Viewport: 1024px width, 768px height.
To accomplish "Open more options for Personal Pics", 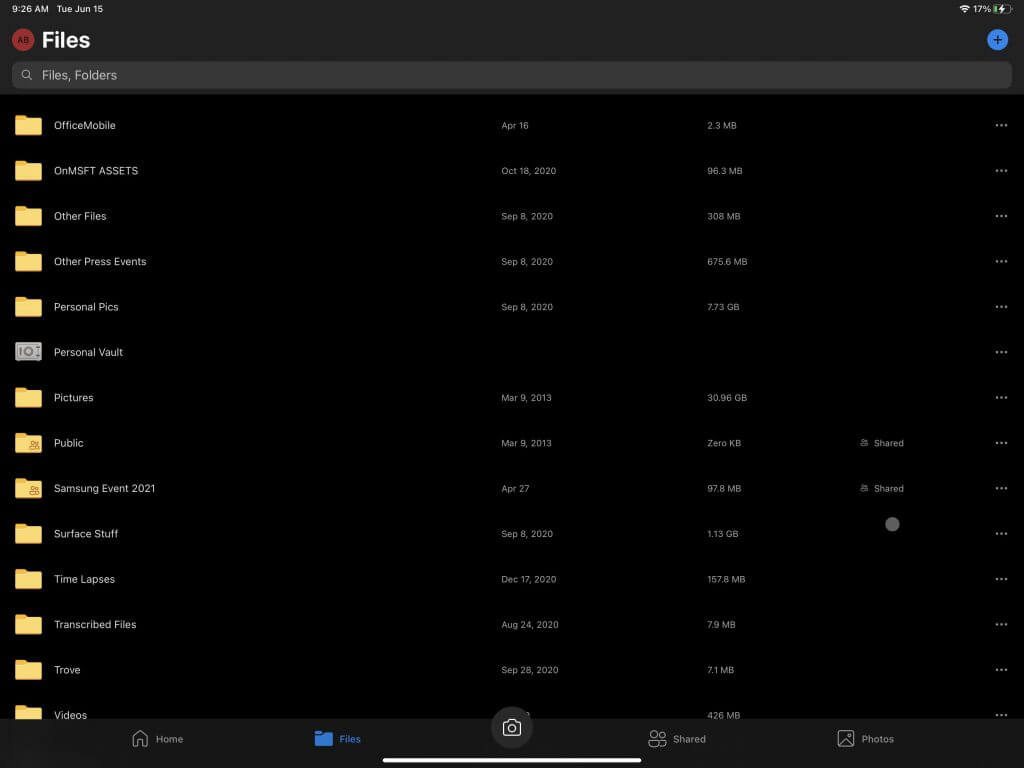I will click(1000, 306).
